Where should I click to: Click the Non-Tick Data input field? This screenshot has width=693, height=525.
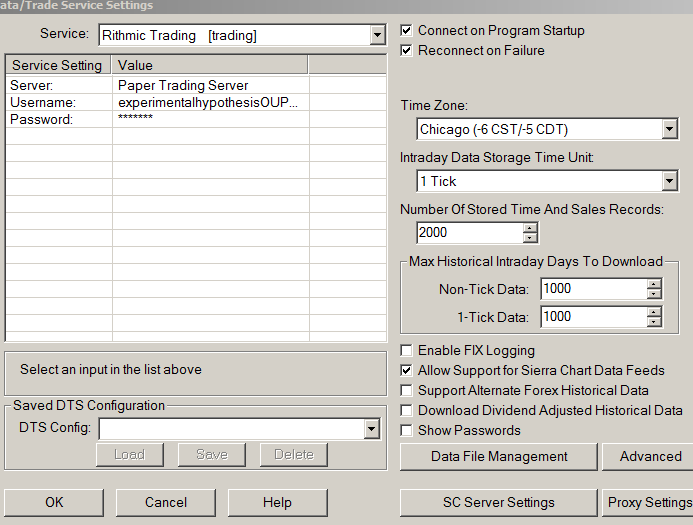594,289
